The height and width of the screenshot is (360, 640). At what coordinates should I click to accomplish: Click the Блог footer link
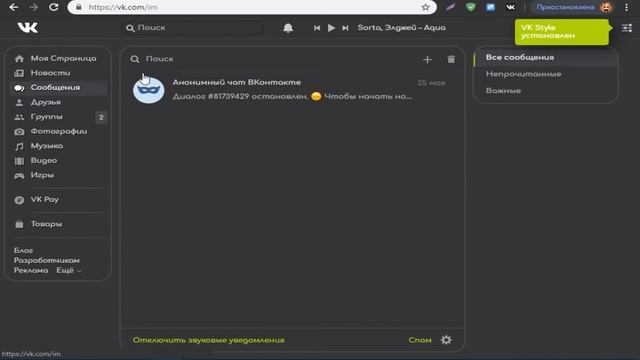pos(23,250)
